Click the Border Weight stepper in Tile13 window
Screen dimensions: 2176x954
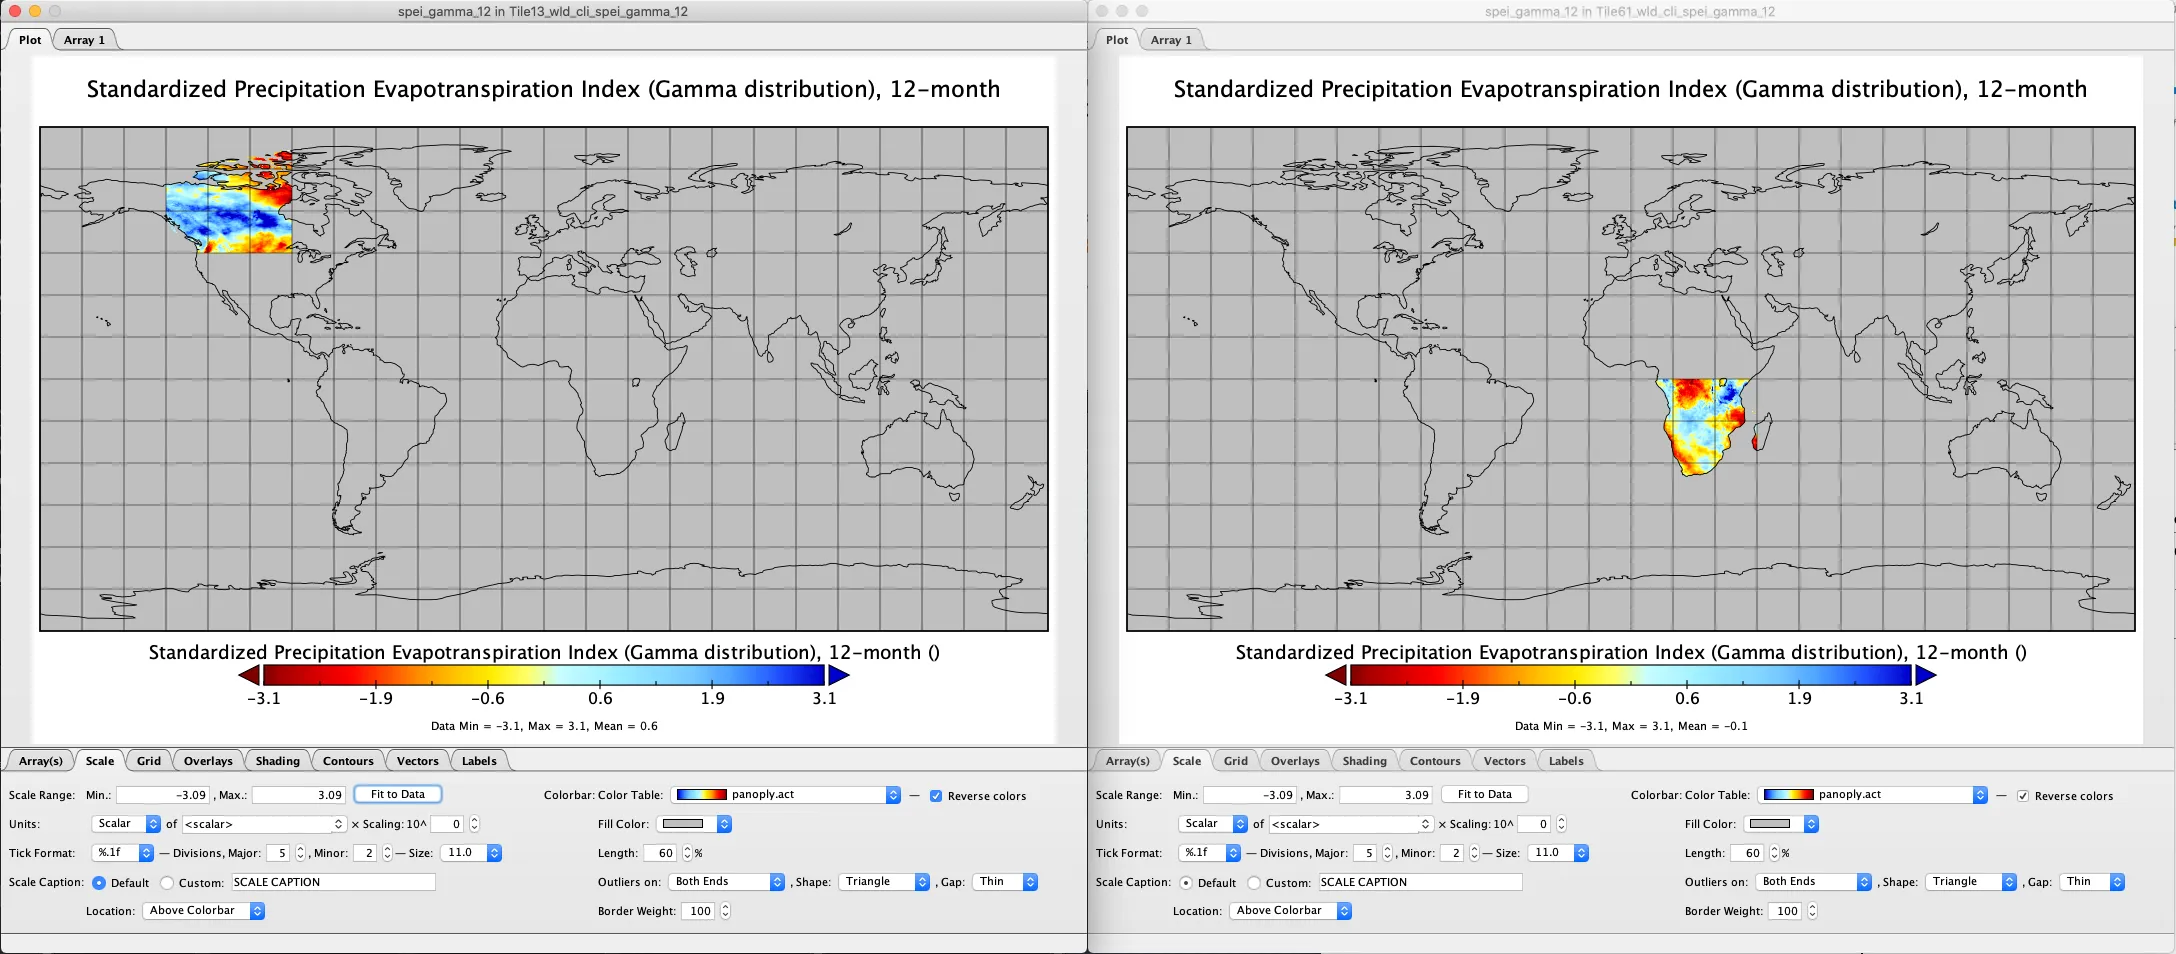point(725,911)
